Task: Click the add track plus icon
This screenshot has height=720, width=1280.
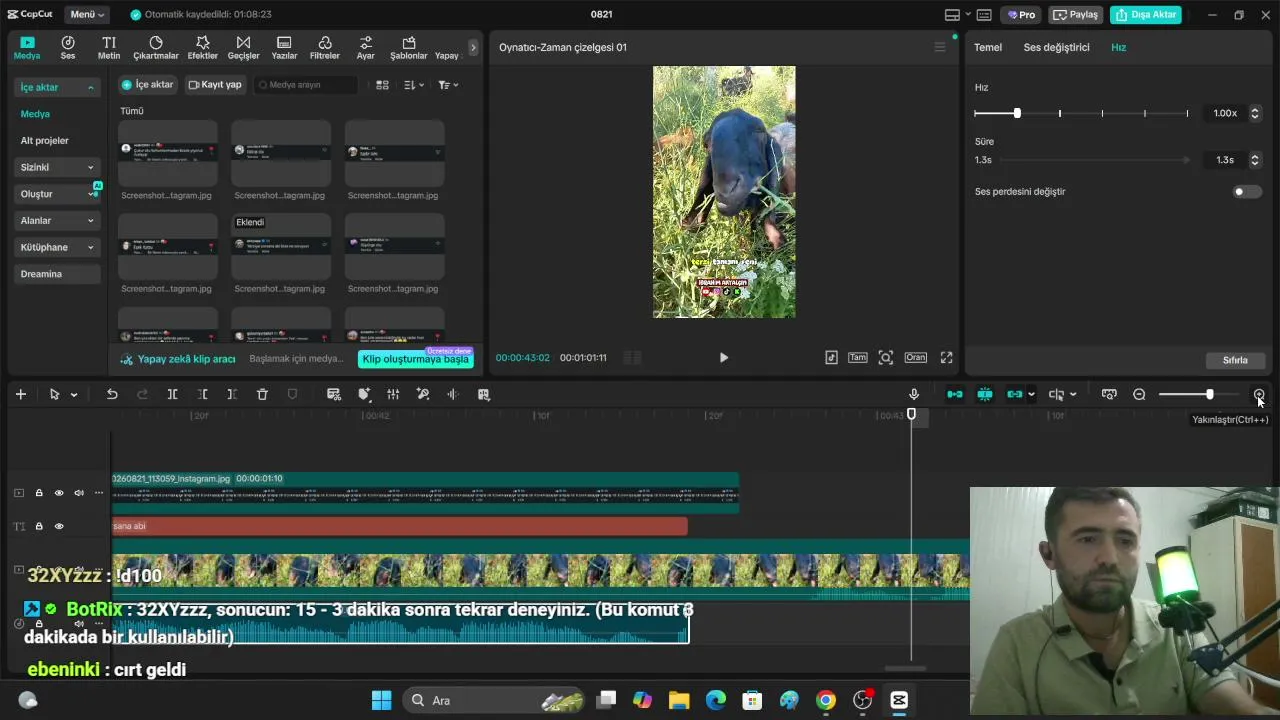Action: point(20,394)
